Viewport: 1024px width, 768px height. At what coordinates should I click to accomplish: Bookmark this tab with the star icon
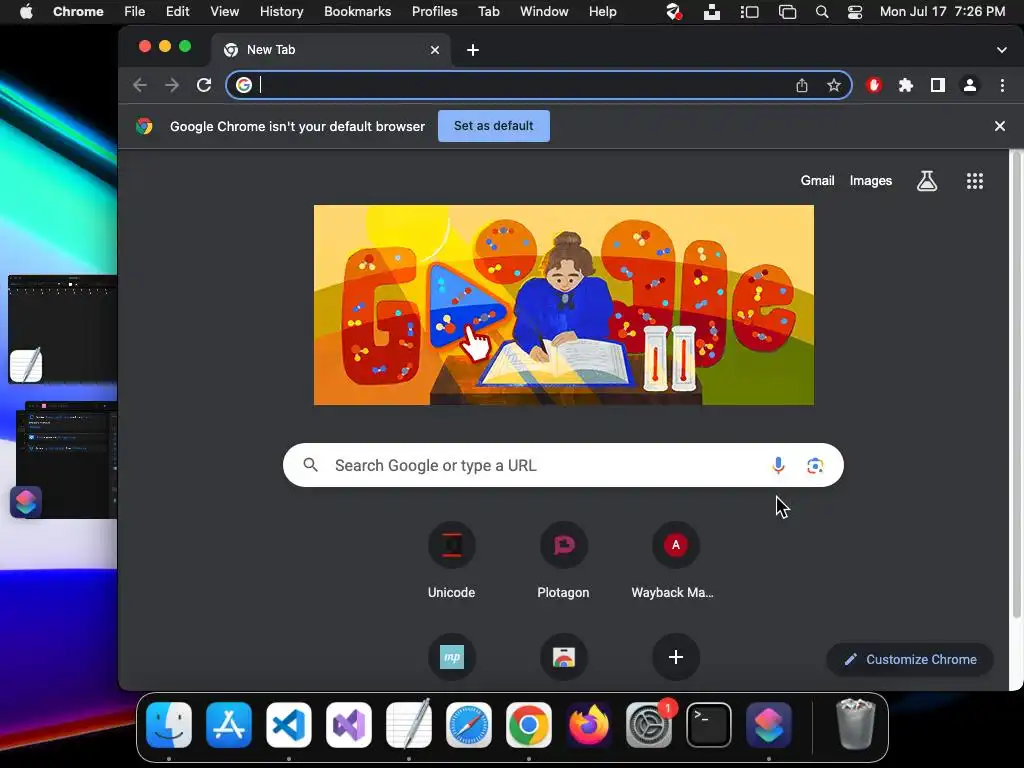pos(834,85)
